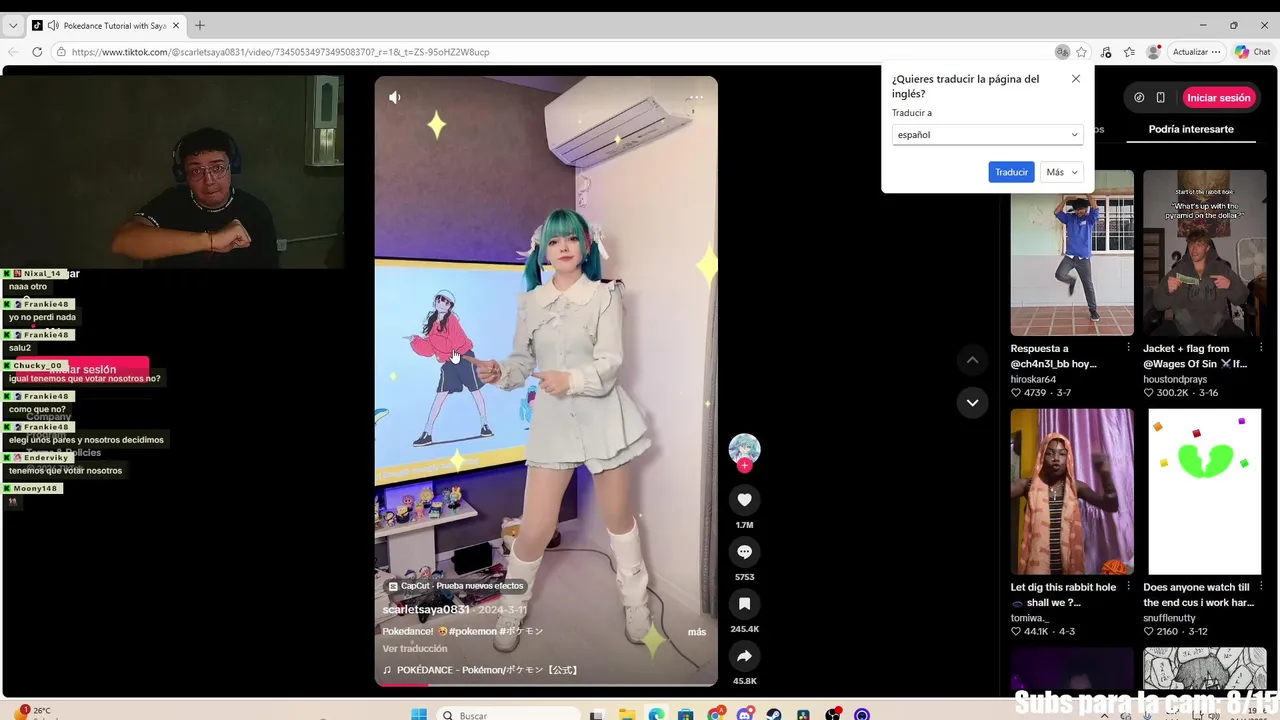Viewport: 1280px width, 720px height.
Task: Expand the caption with 'más'
Action: (697, 632)
